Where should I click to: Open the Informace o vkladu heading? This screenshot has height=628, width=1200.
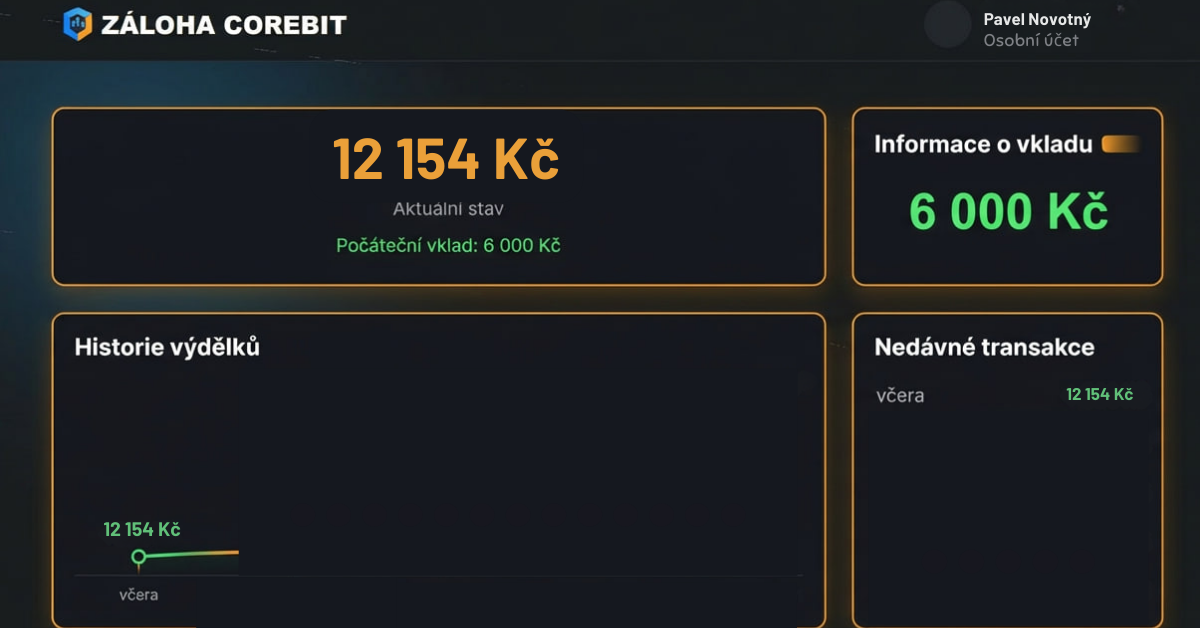(983, 144)
